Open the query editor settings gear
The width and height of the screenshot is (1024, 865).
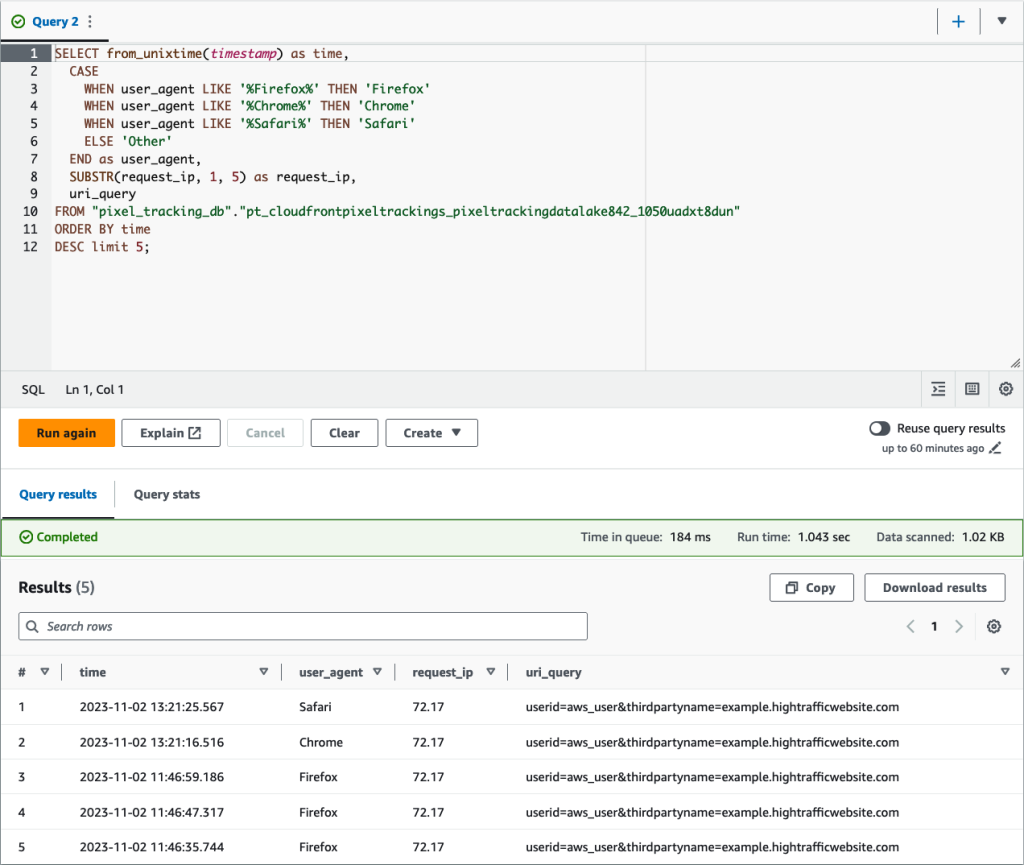1005,389
